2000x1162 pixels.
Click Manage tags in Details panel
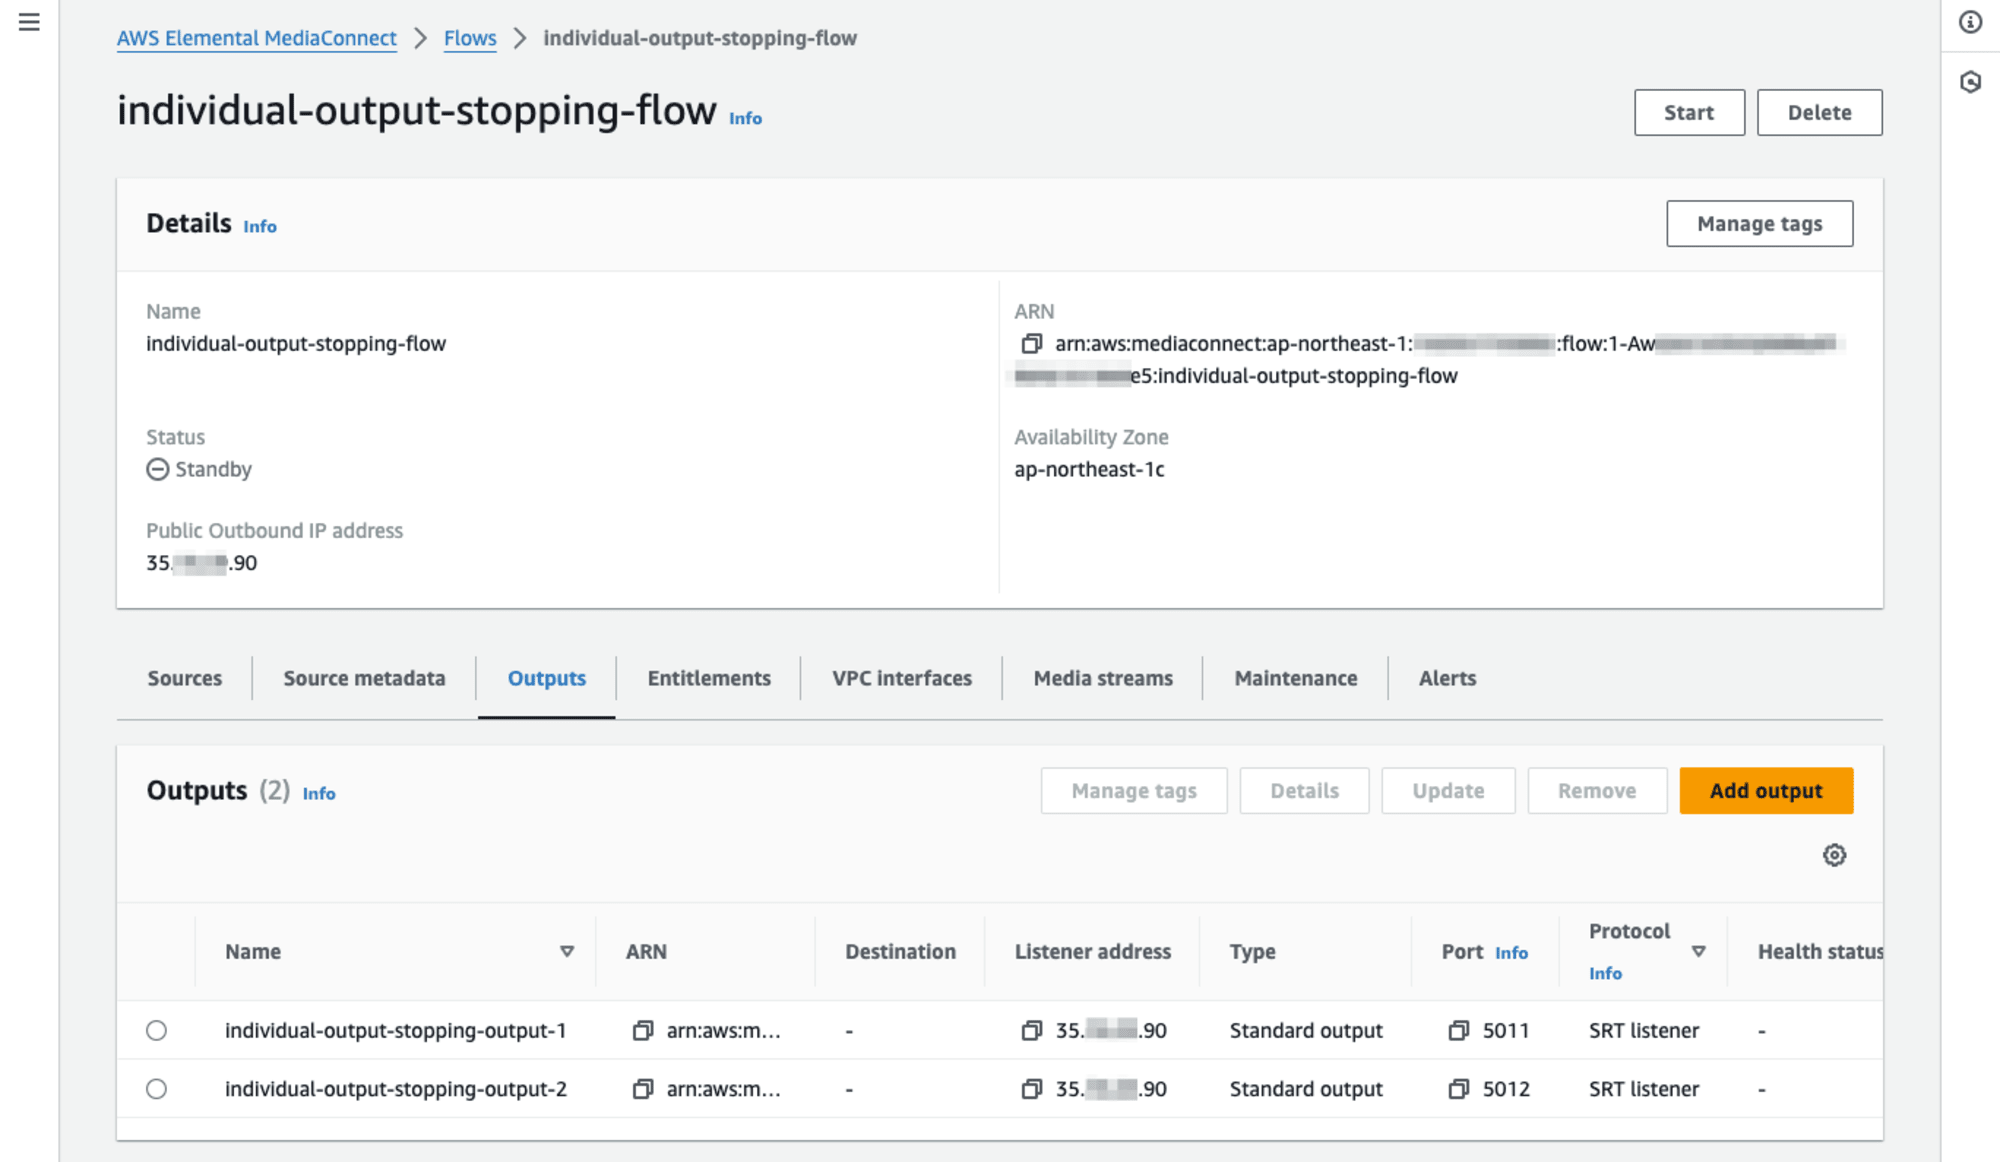[x=1759, y=224]
